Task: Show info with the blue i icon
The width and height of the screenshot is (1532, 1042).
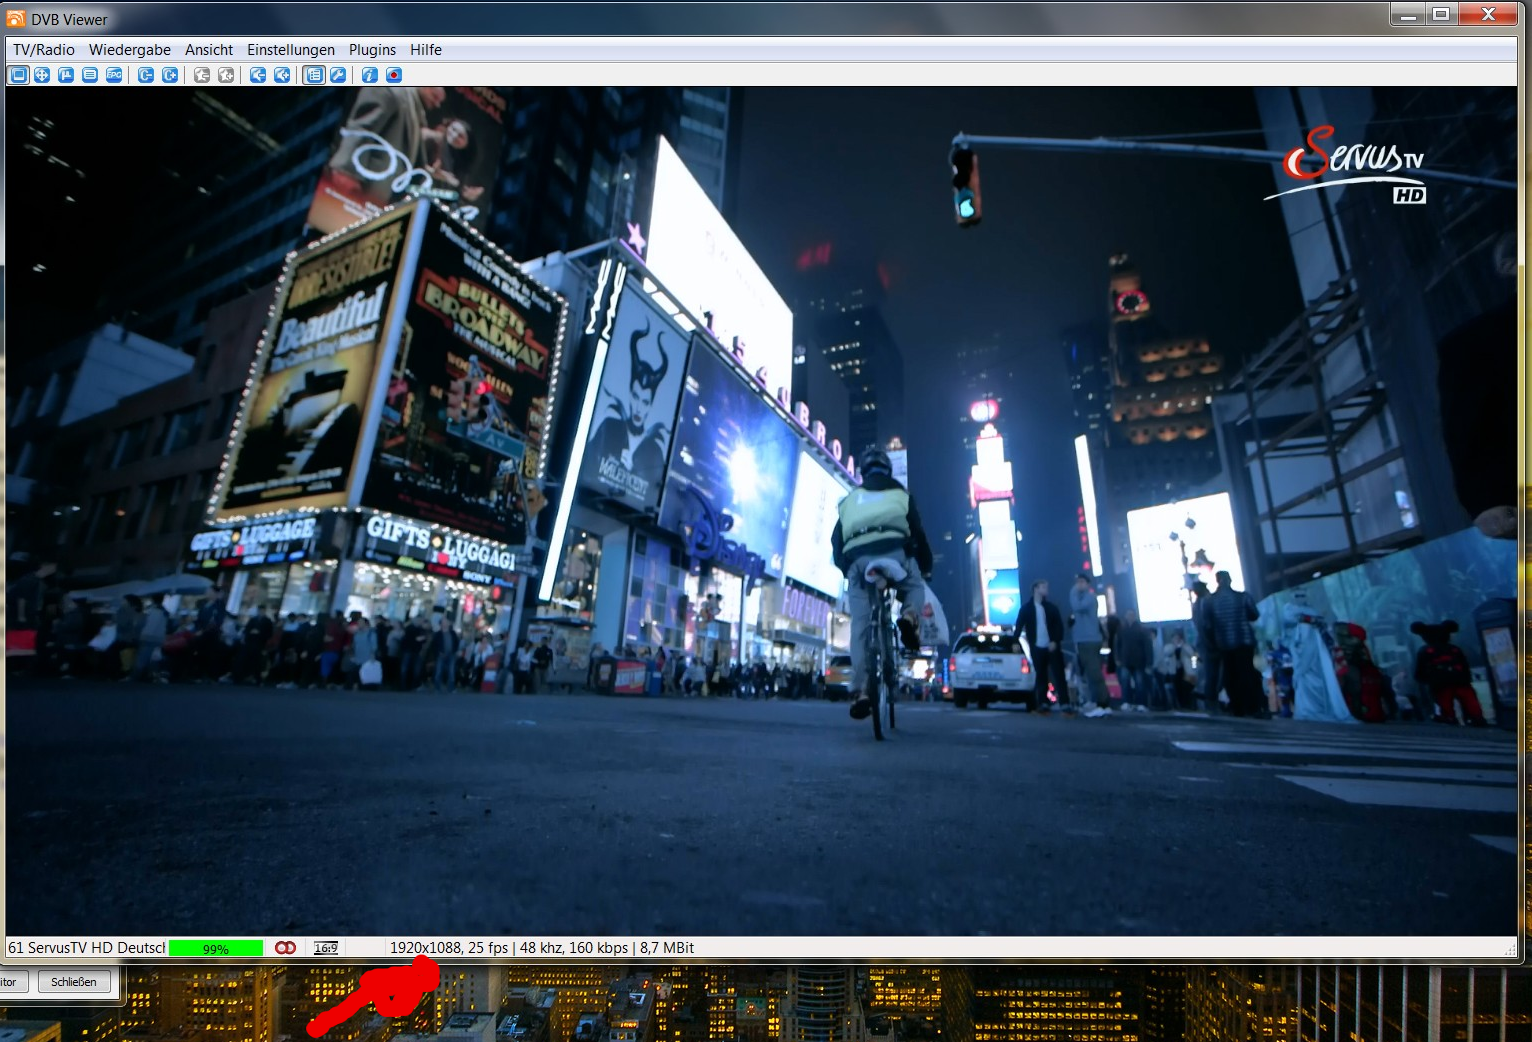Action: tap(370, 75)
